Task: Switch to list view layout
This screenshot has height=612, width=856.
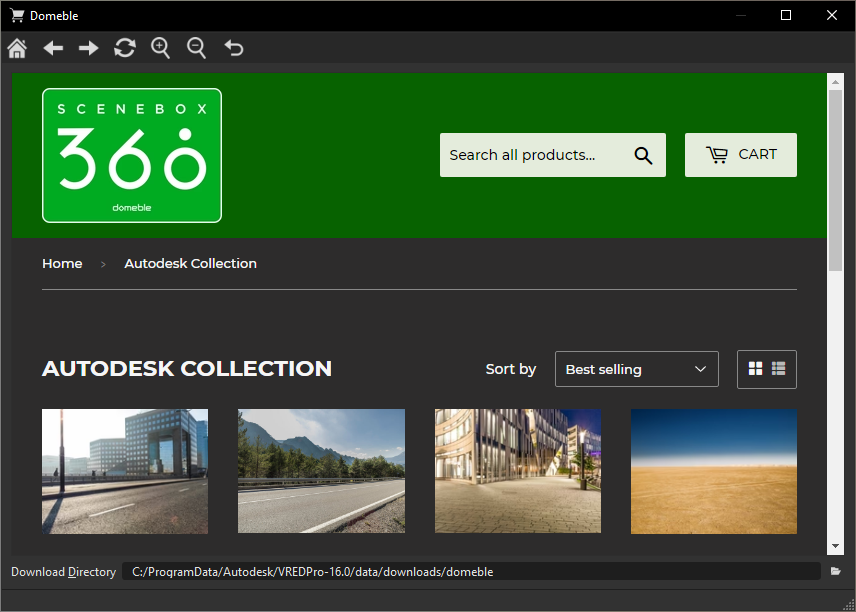Action: coord(779,368)
